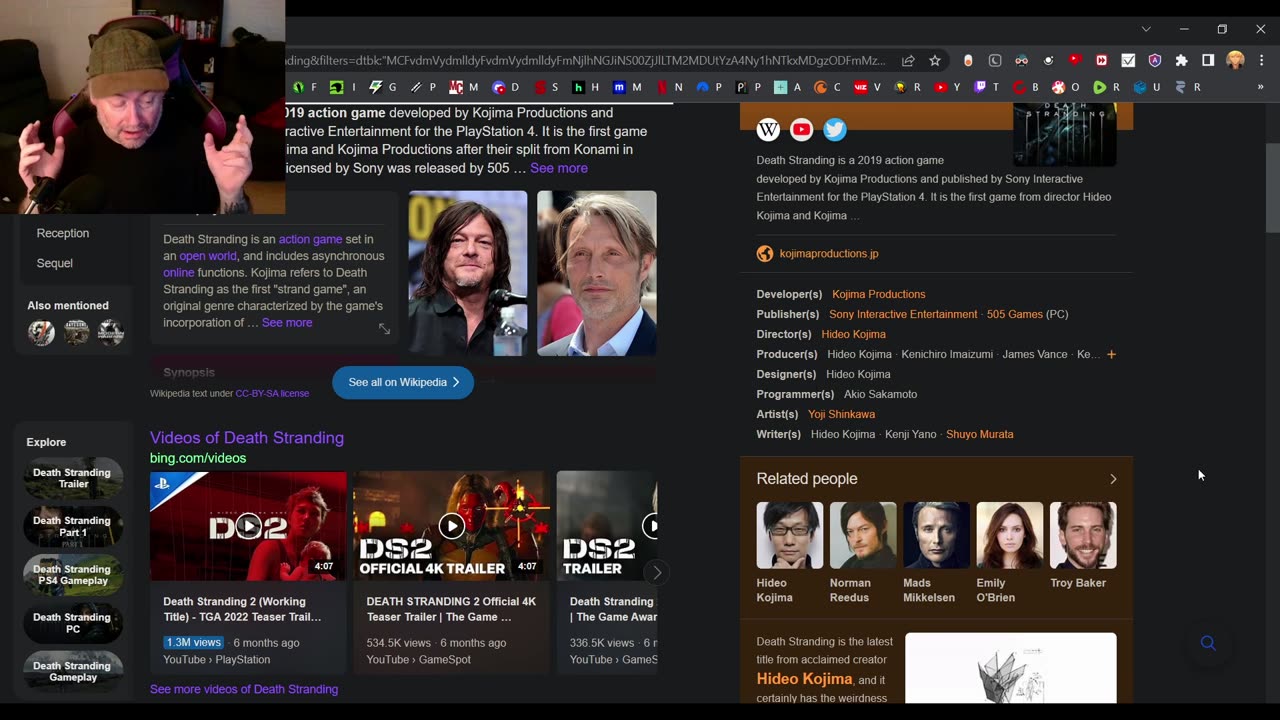Open the green H bookmark
1280x720 pixels.
tap(585, 87)
